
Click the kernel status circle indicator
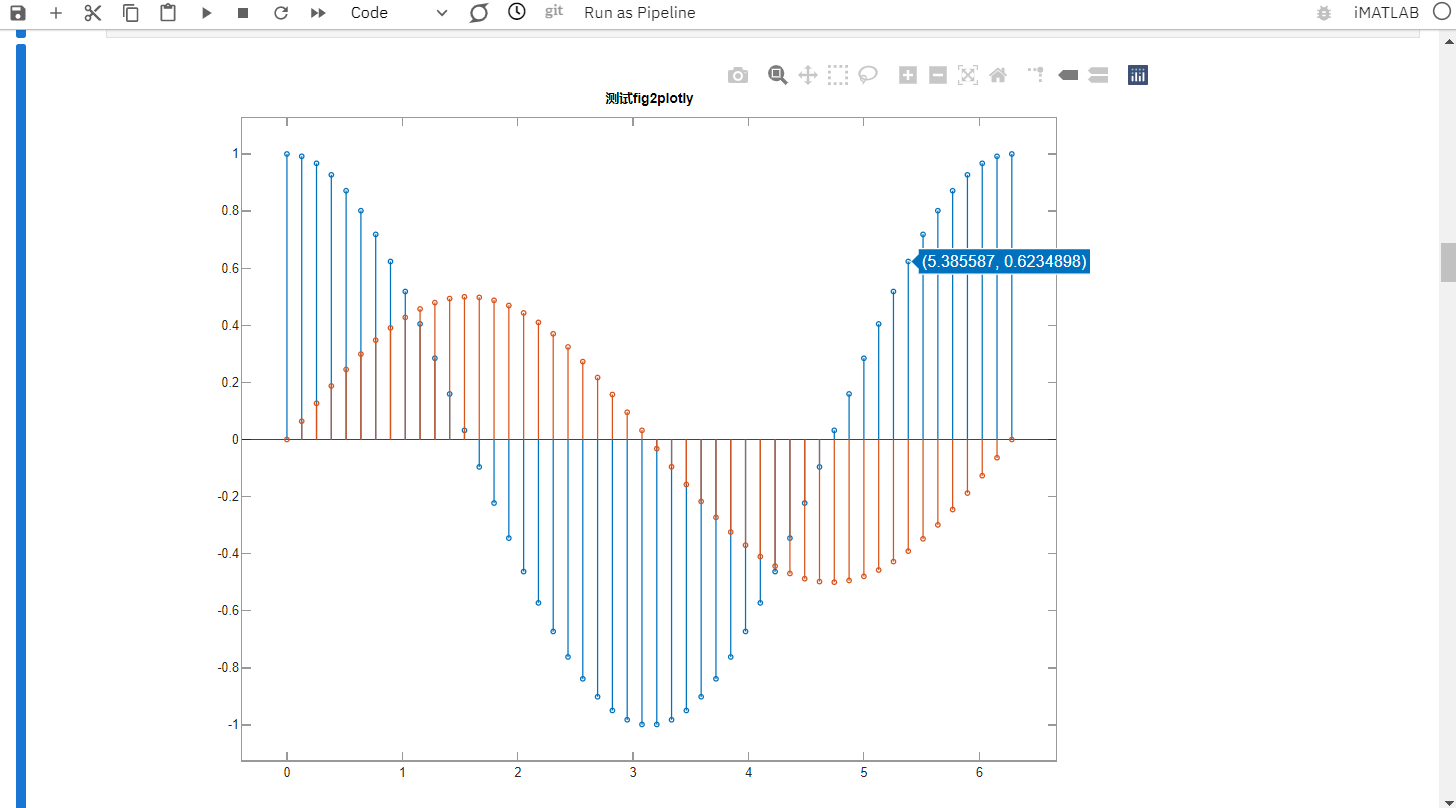tap(1441, 13)
